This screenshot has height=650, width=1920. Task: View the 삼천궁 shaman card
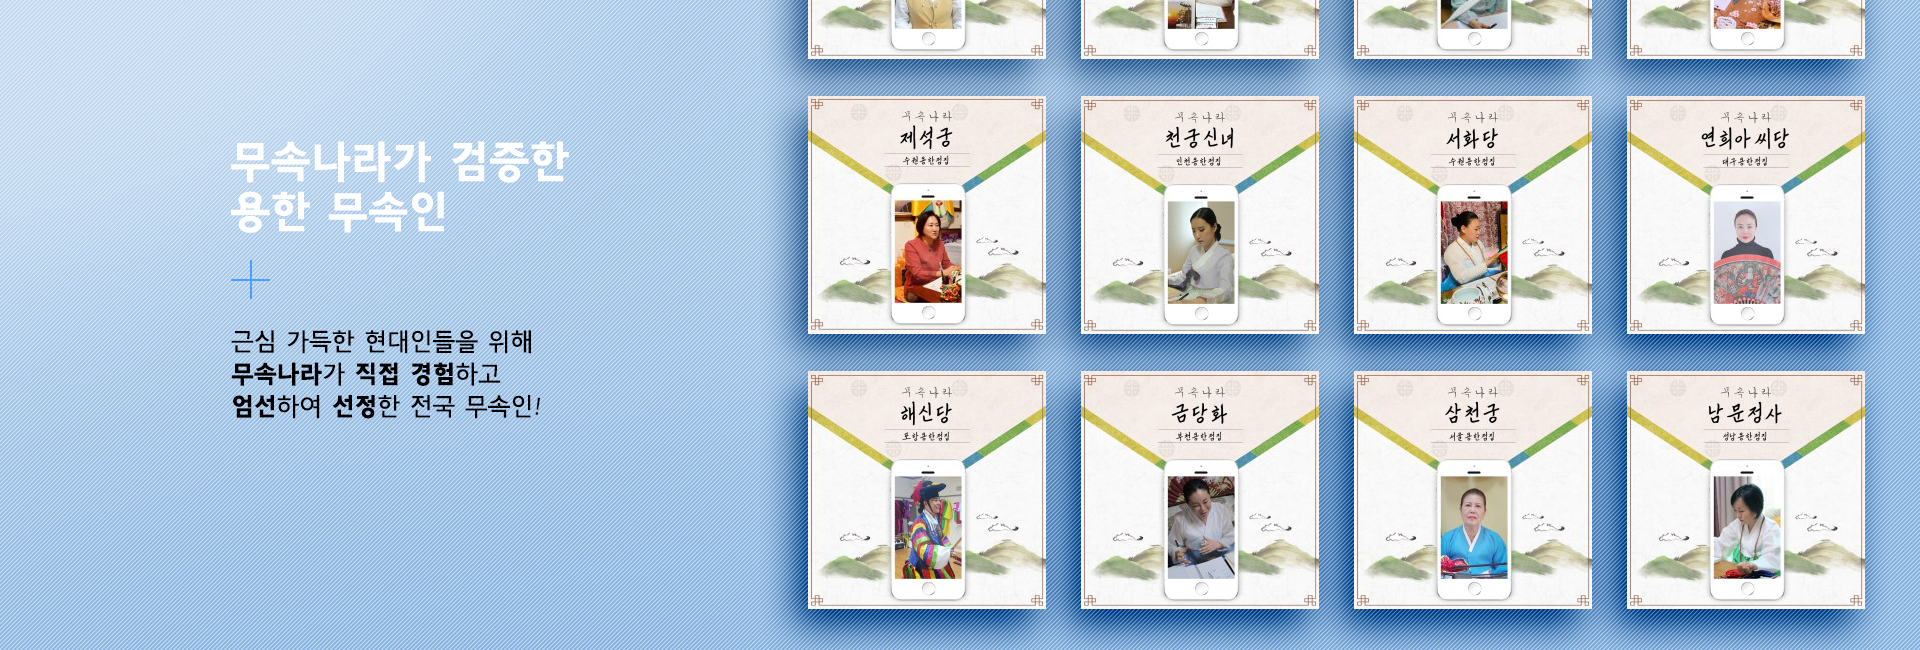1473,490
